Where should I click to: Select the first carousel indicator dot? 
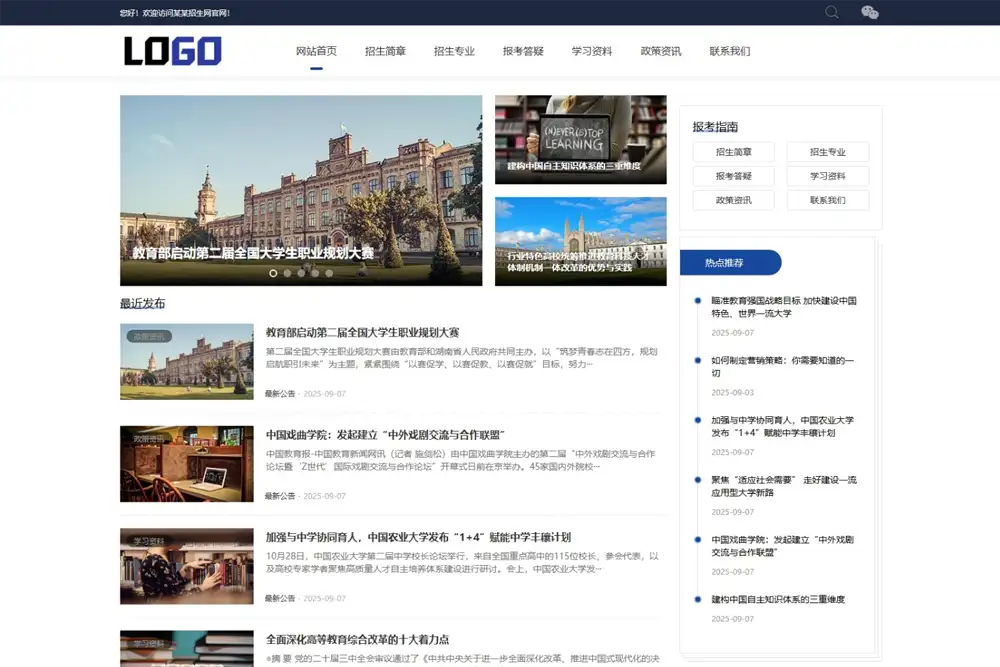pos(273,273)
